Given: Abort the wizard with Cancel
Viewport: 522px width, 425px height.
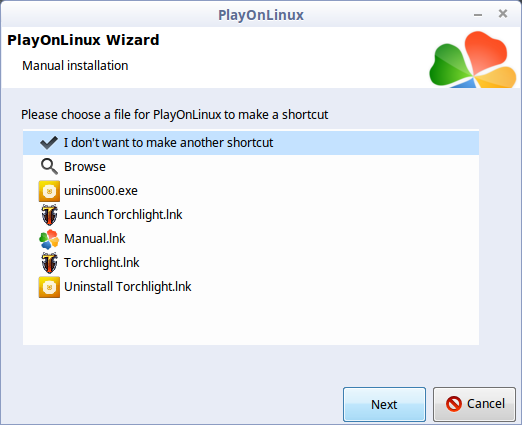Looking at the screenshot, I should point(474,404).
